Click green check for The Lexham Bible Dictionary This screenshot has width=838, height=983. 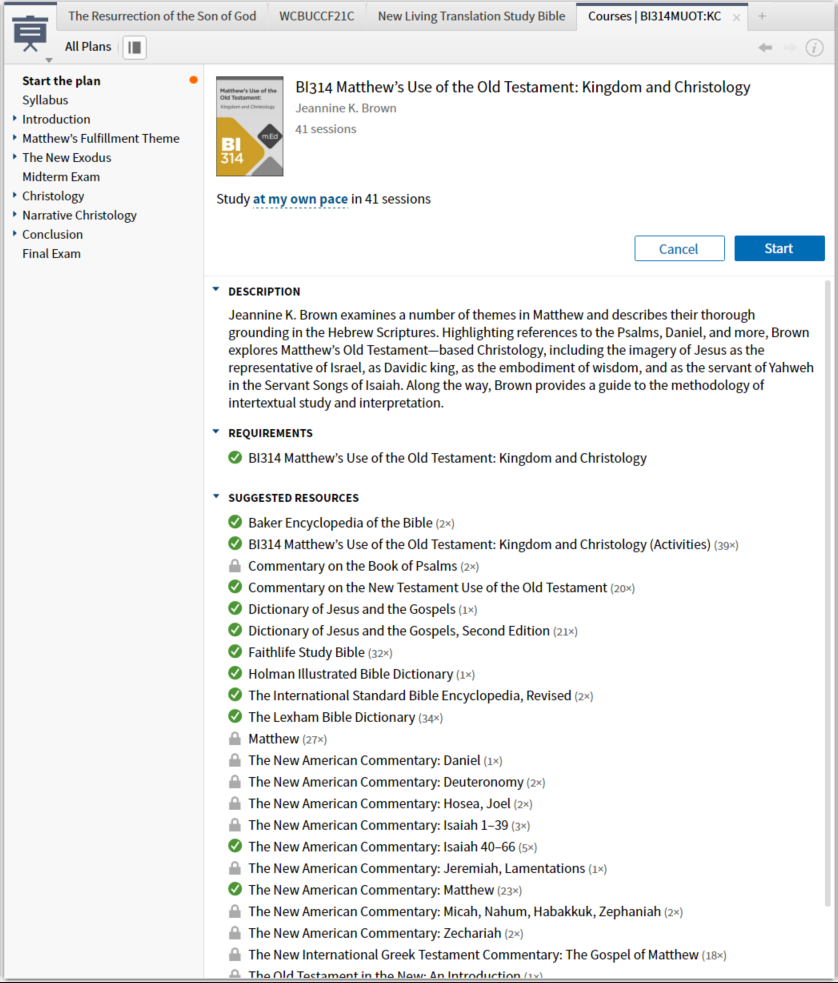pyautogui.click(x=235, y=717)
